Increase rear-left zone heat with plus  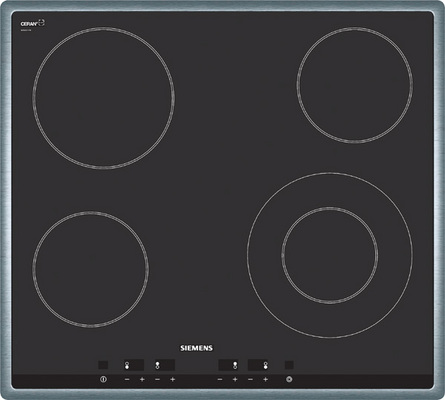pyautogui.click(x=172, y=379)
